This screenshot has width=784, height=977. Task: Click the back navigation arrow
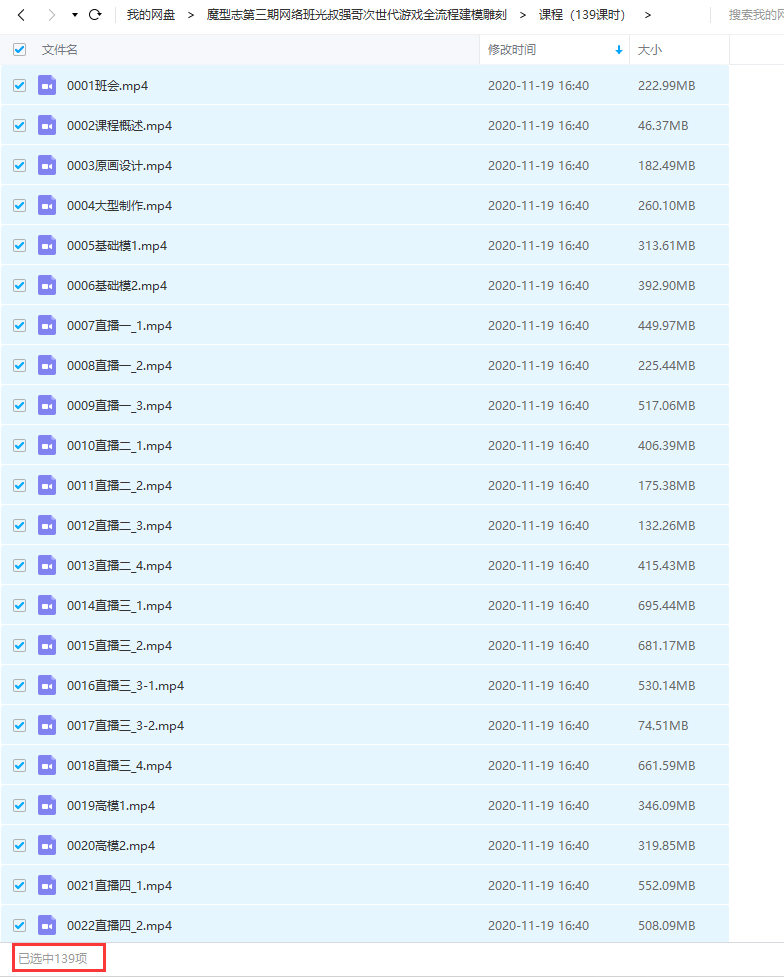point(21,15)
